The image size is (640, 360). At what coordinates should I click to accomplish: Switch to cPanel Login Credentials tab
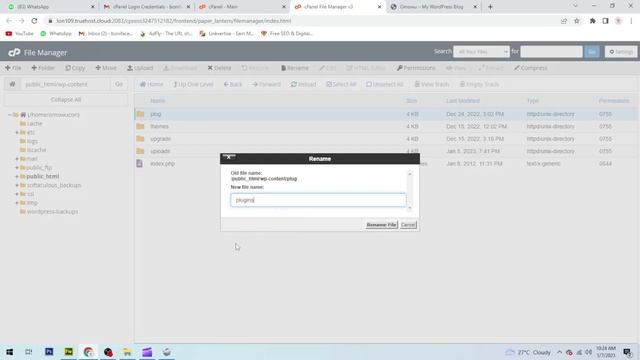[146, 7]
